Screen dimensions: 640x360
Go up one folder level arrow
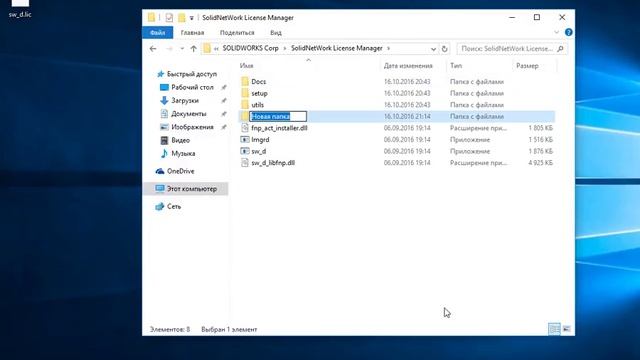click(193, 49)
